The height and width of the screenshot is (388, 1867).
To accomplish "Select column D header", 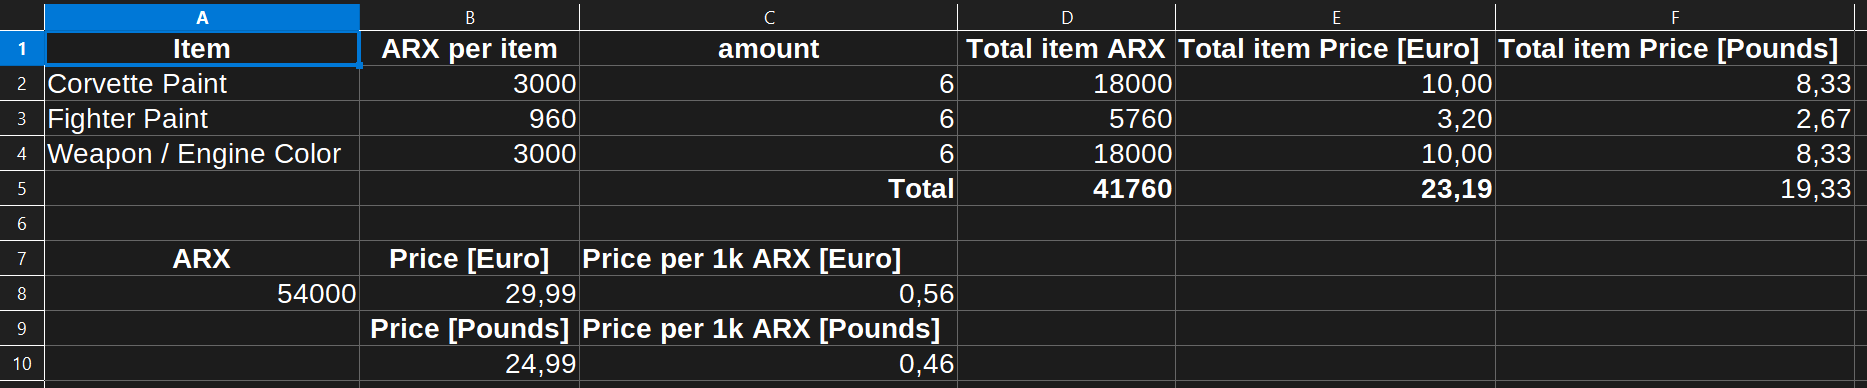I will [x=1067, y=17].
